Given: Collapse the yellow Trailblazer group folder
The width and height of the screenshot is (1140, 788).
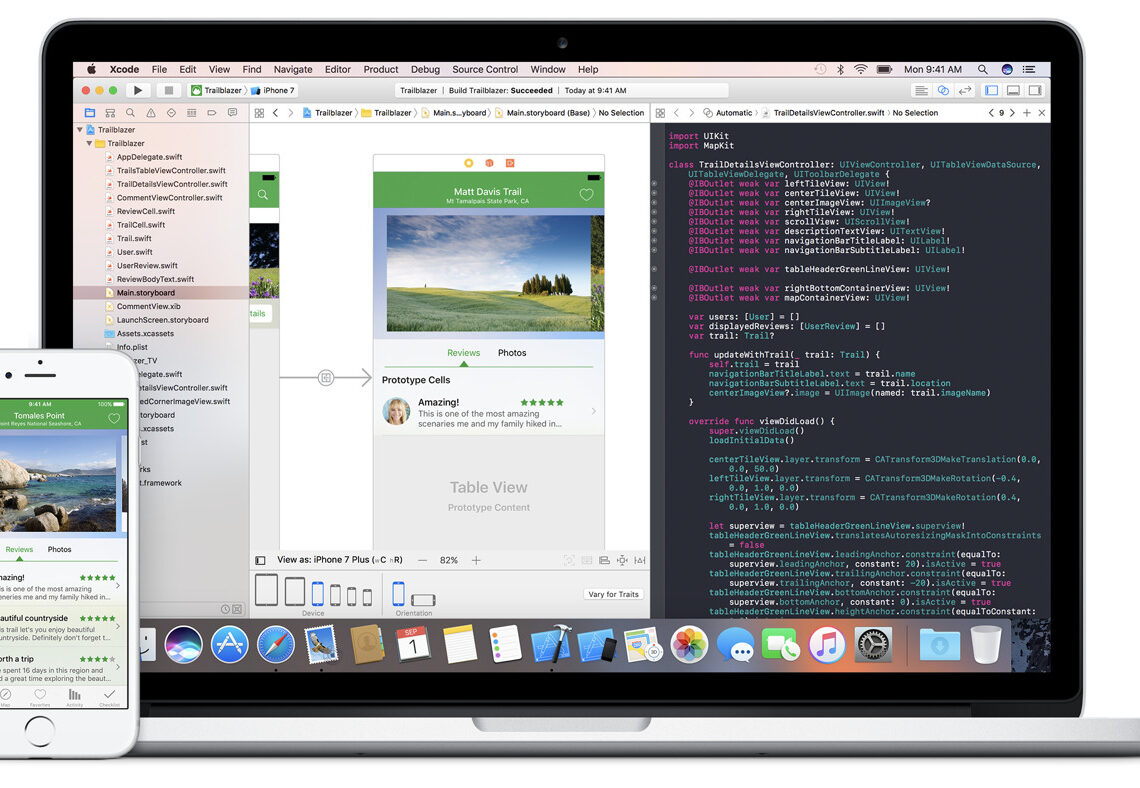Looking at the screenshot, I should [x=89, y=143].
